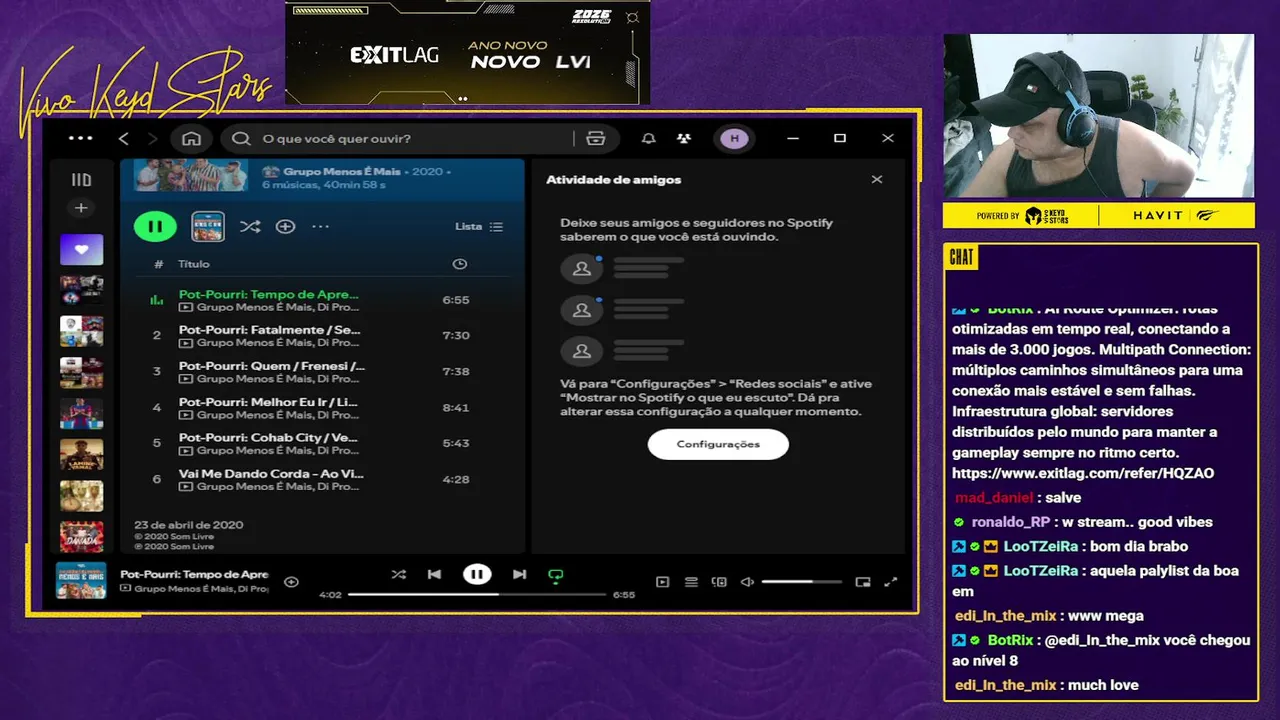The image size is (1280, 720).
Task: Open the exitlag.com referral link in chat
Action: click(x=1083, y=473)
